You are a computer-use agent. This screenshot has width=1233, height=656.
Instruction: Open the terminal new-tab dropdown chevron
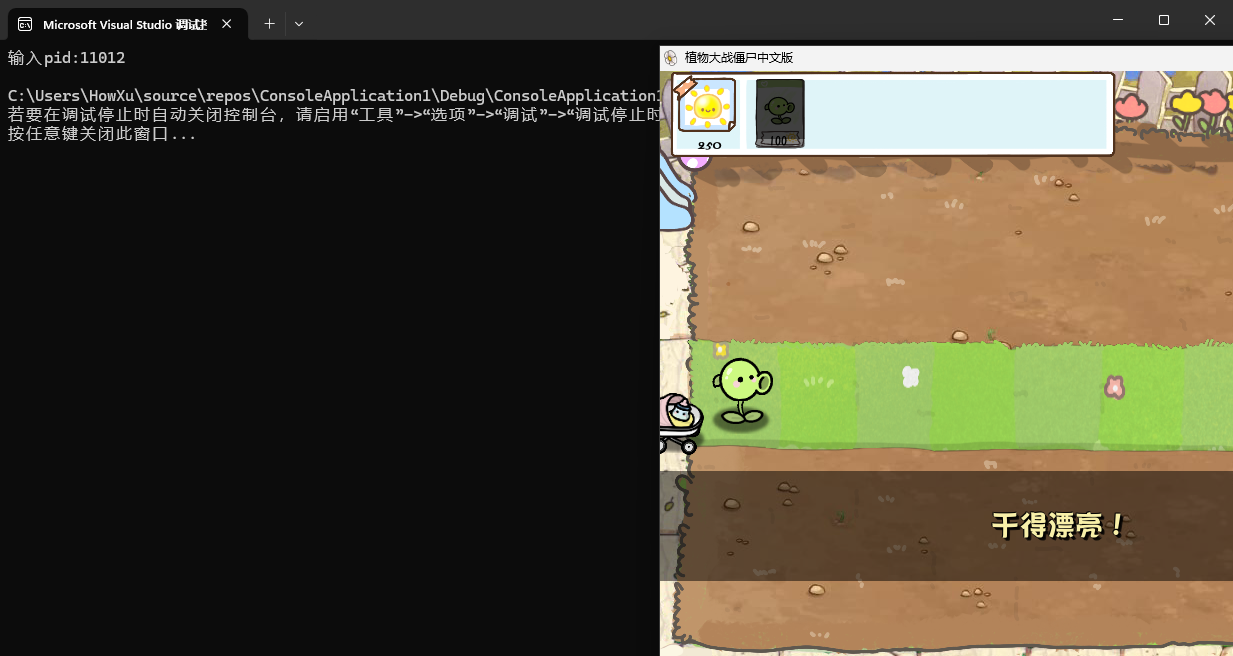click(x=299, y=24)
